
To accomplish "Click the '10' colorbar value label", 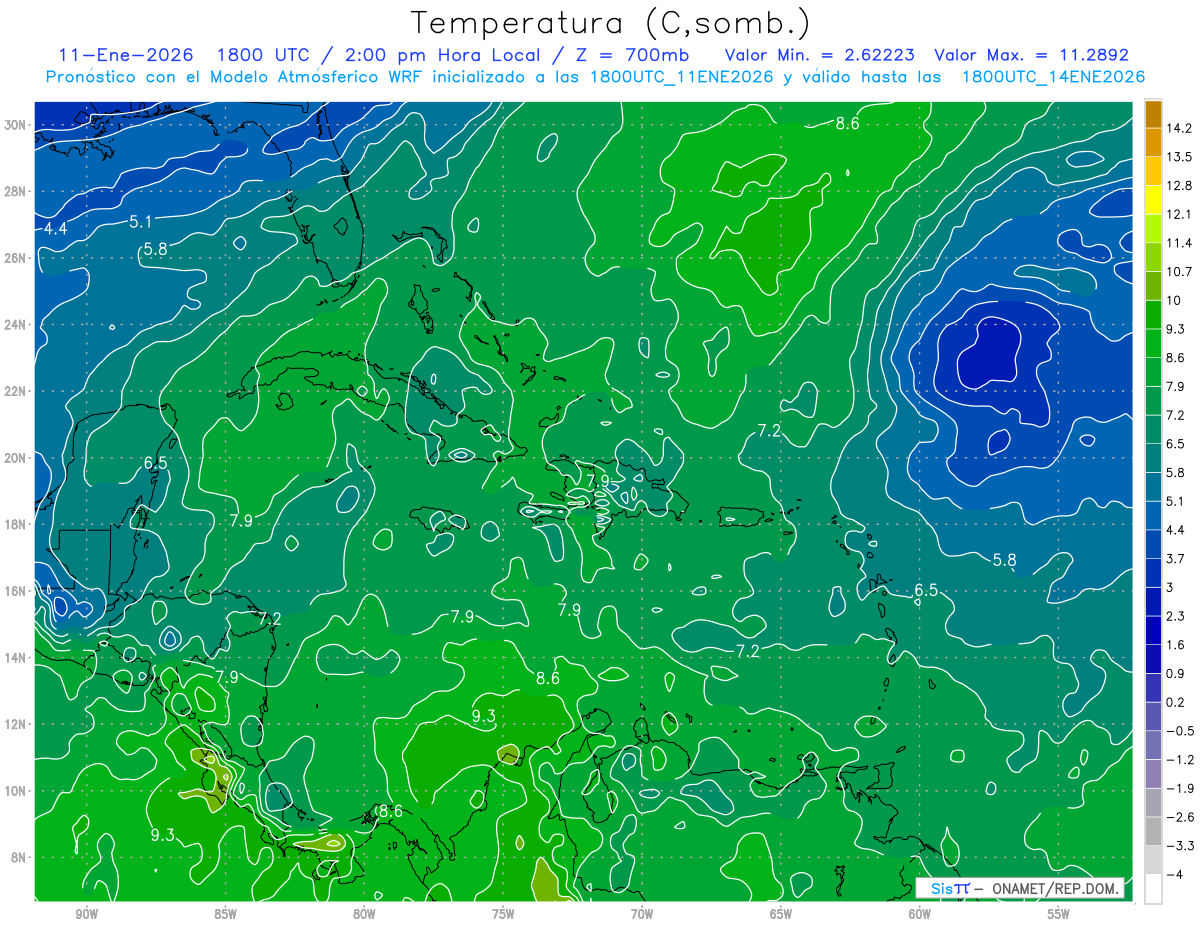I will click(x=1175, y=300).
